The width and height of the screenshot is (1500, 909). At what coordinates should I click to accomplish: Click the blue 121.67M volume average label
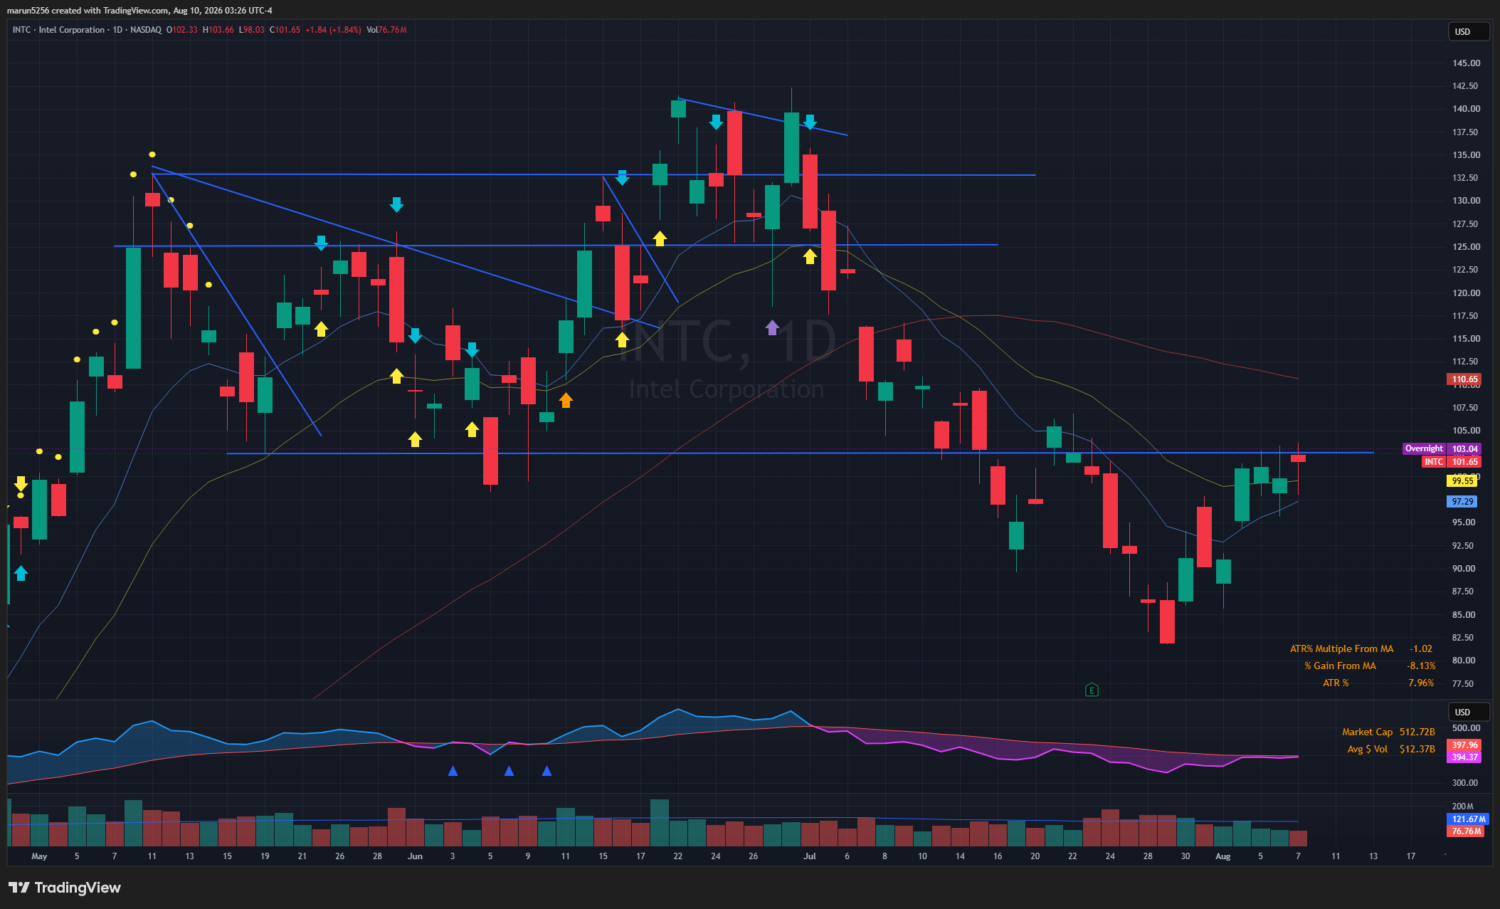pos(1468,819)
